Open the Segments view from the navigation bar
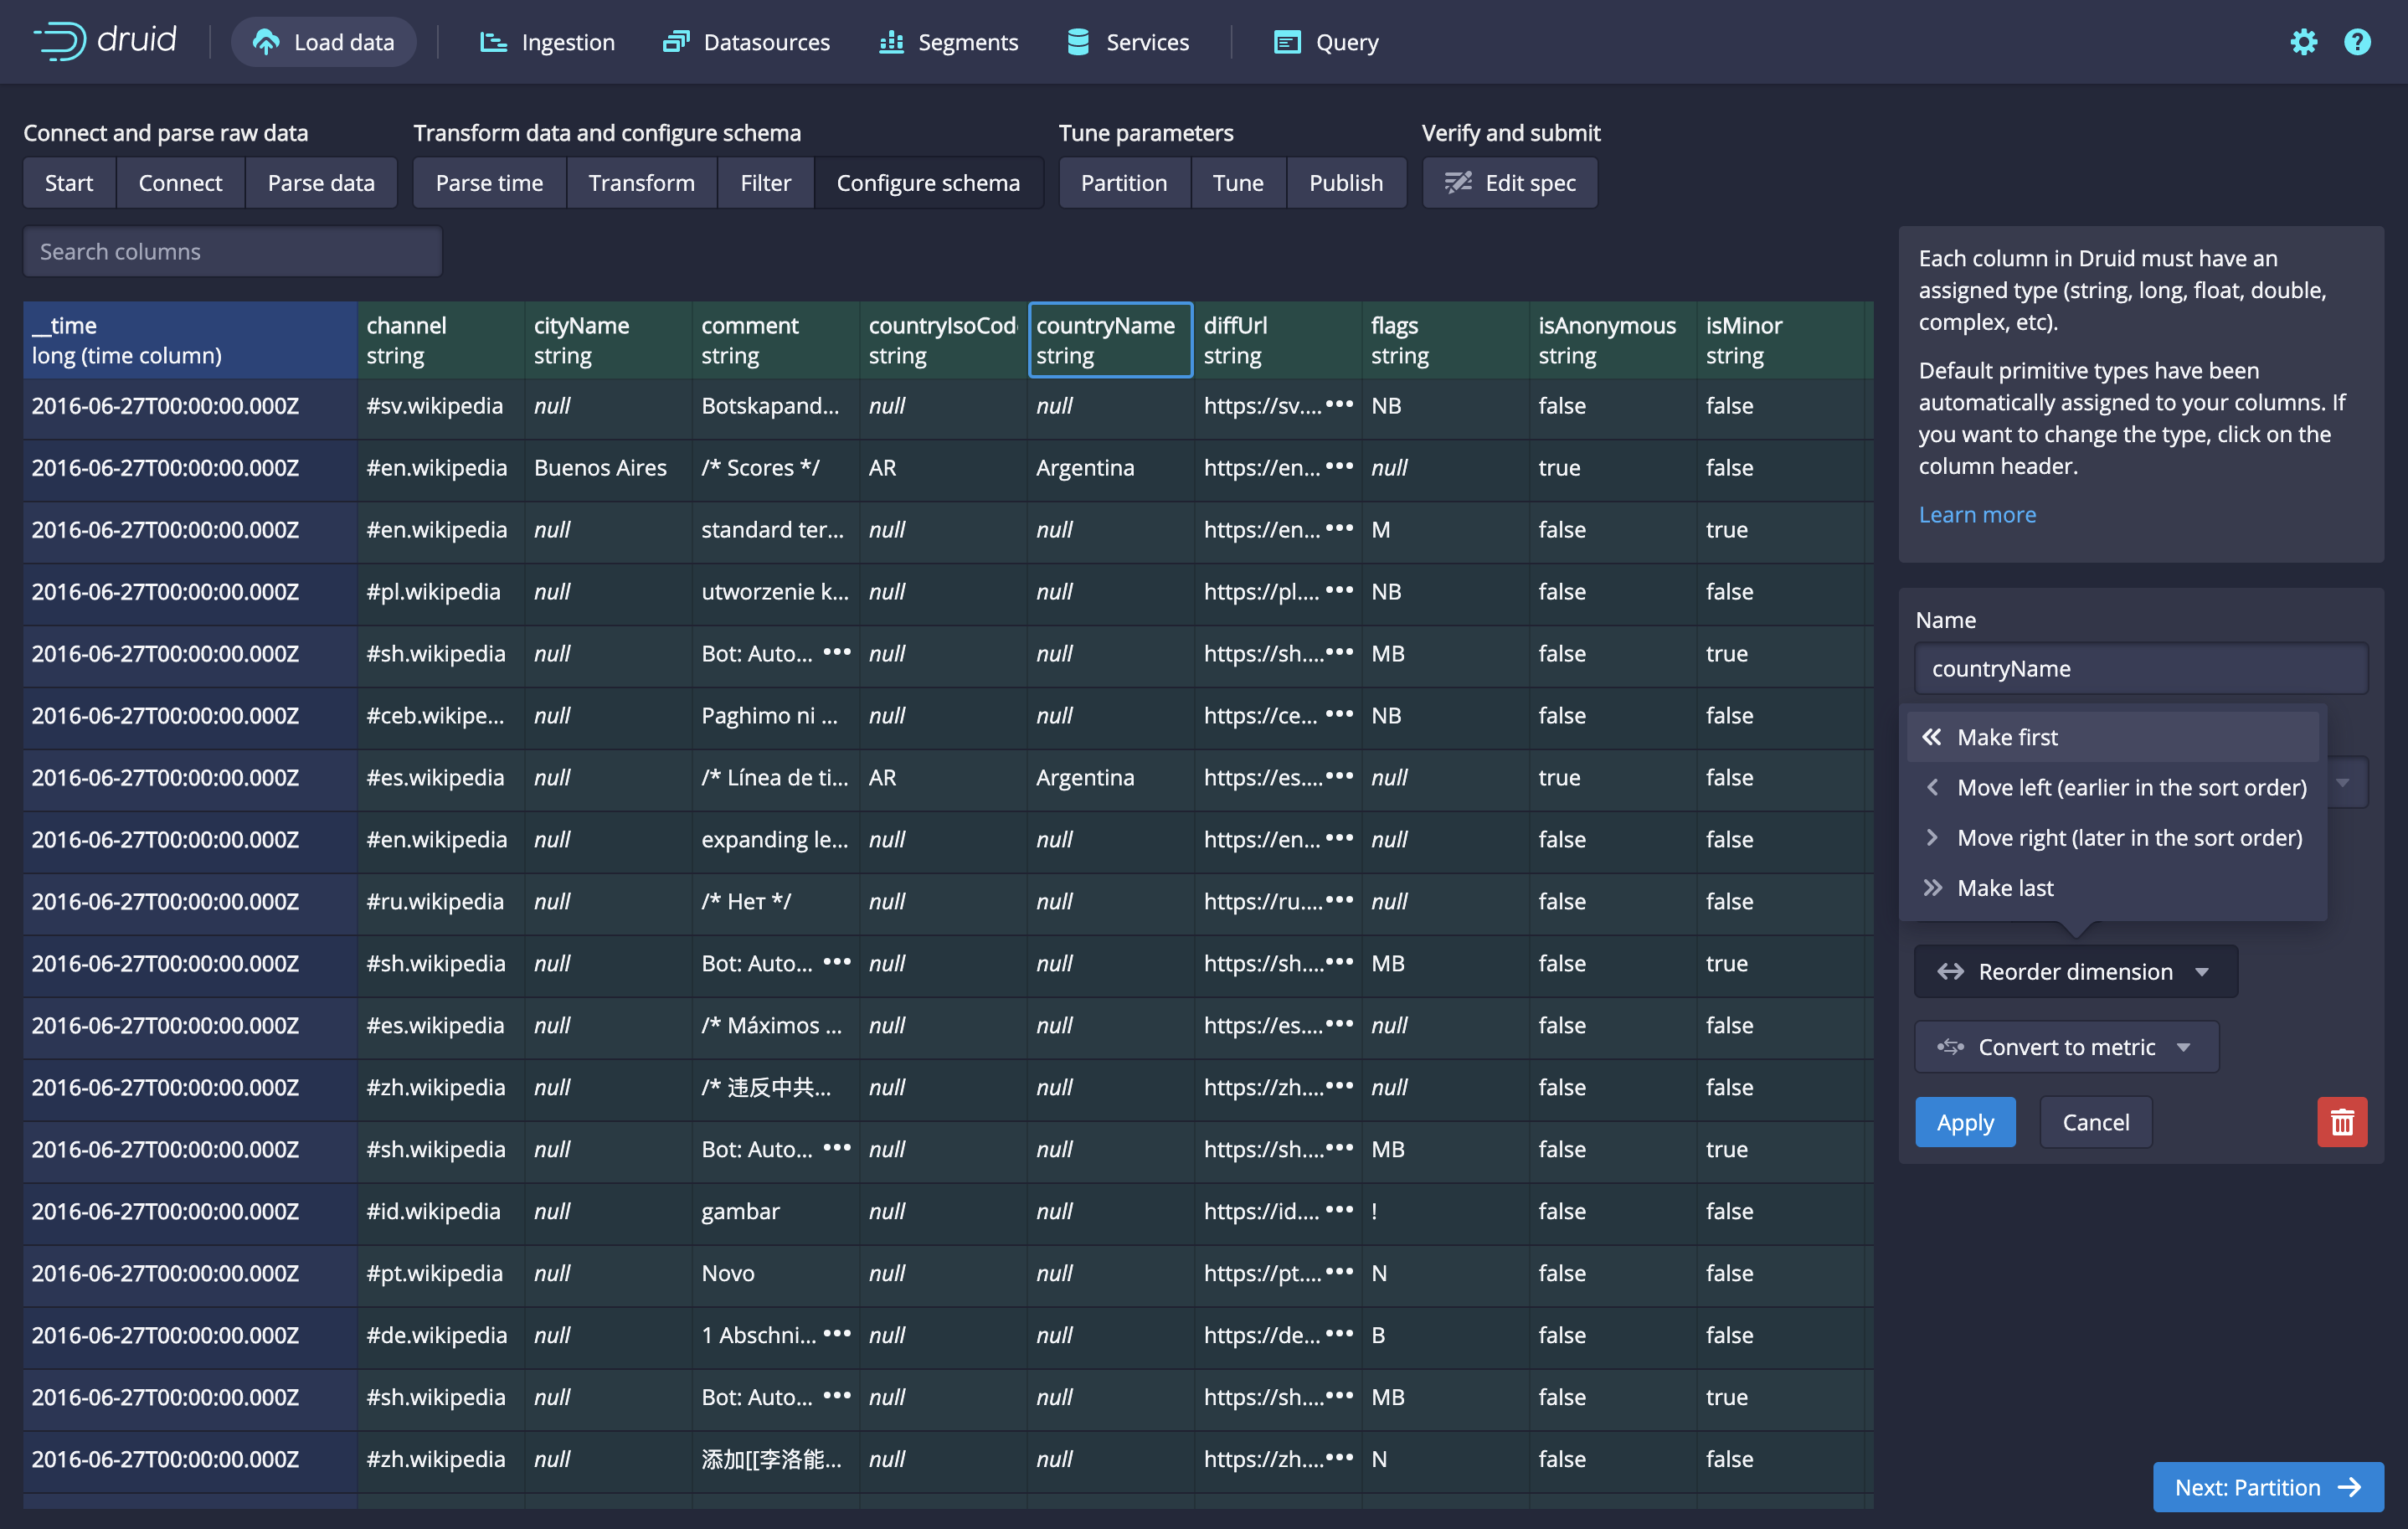Screen dimensions: 2408x1529 948,42
